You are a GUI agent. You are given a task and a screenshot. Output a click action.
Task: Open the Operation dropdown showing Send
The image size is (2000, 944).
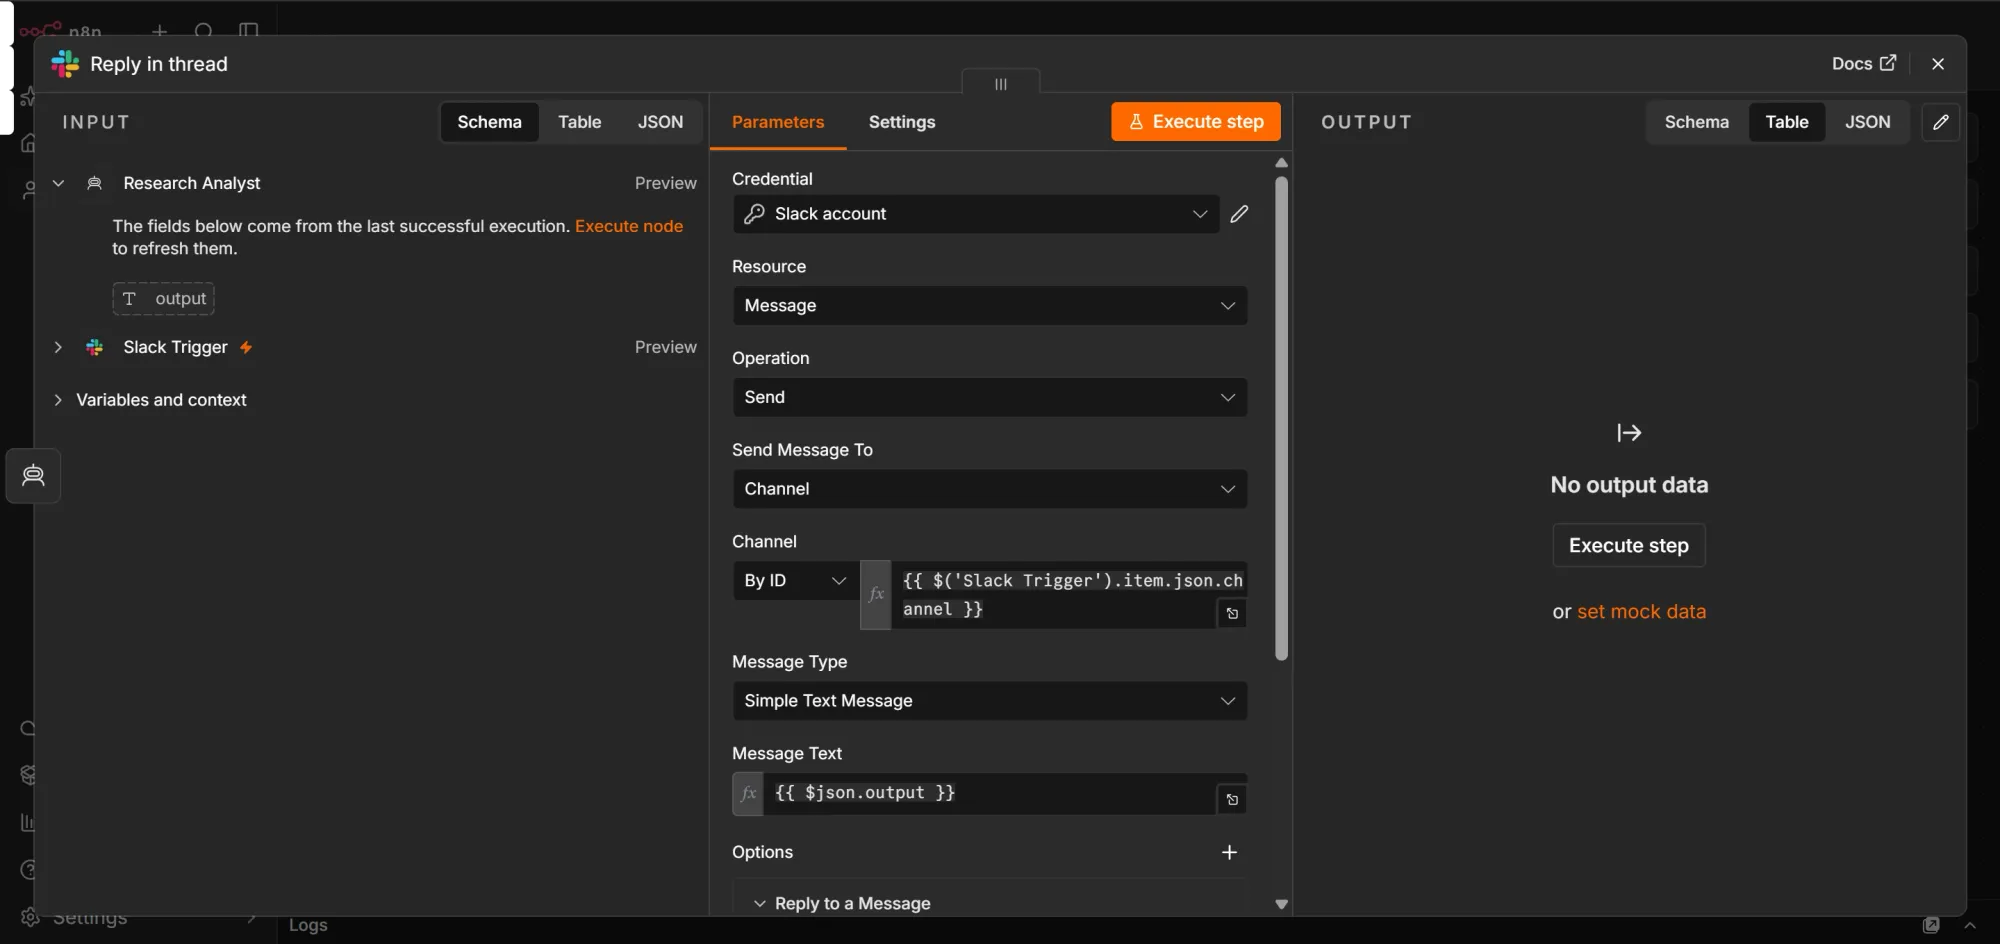click(990, 397)
